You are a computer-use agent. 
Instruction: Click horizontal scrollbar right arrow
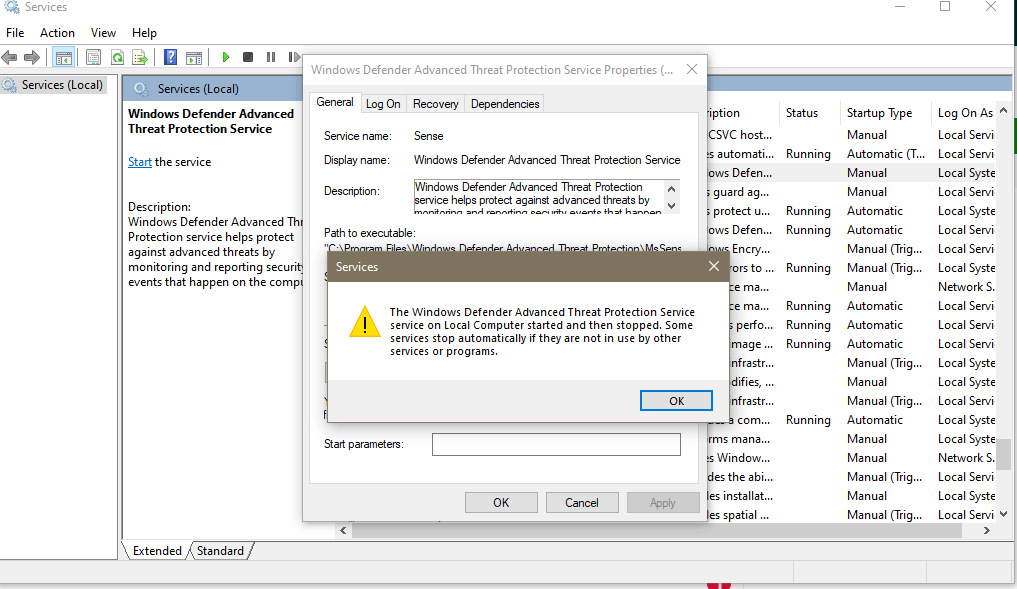click(987, 531)
